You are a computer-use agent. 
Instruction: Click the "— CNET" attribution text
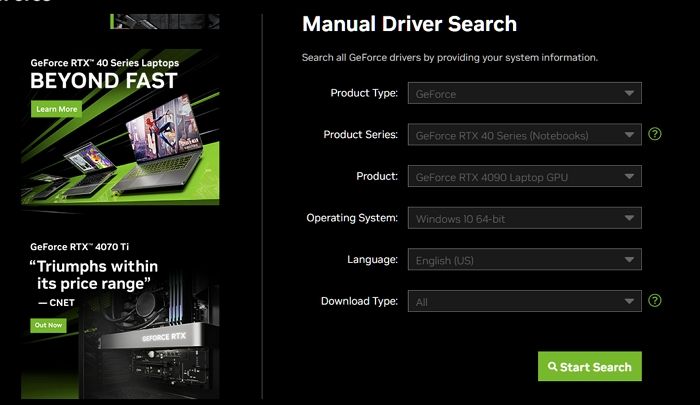[x=56, y=303]
